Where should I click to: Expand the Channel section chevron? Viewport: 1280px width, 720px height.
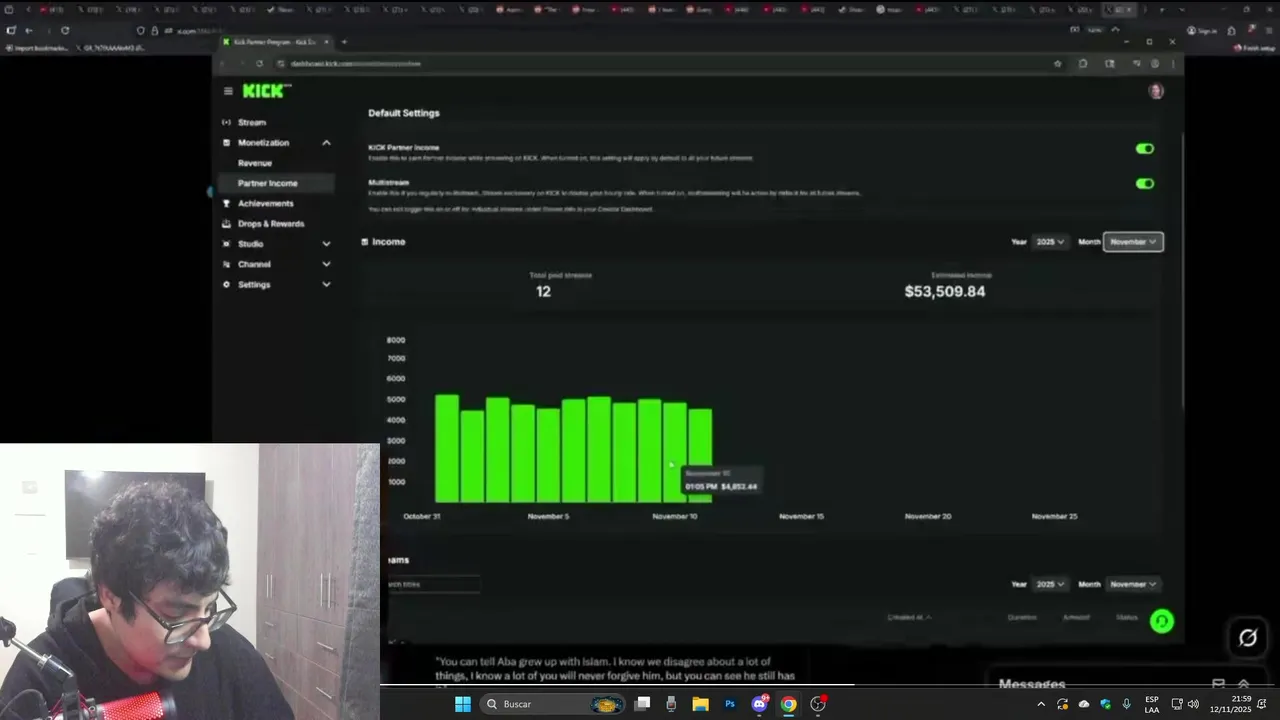click(326, 264)
